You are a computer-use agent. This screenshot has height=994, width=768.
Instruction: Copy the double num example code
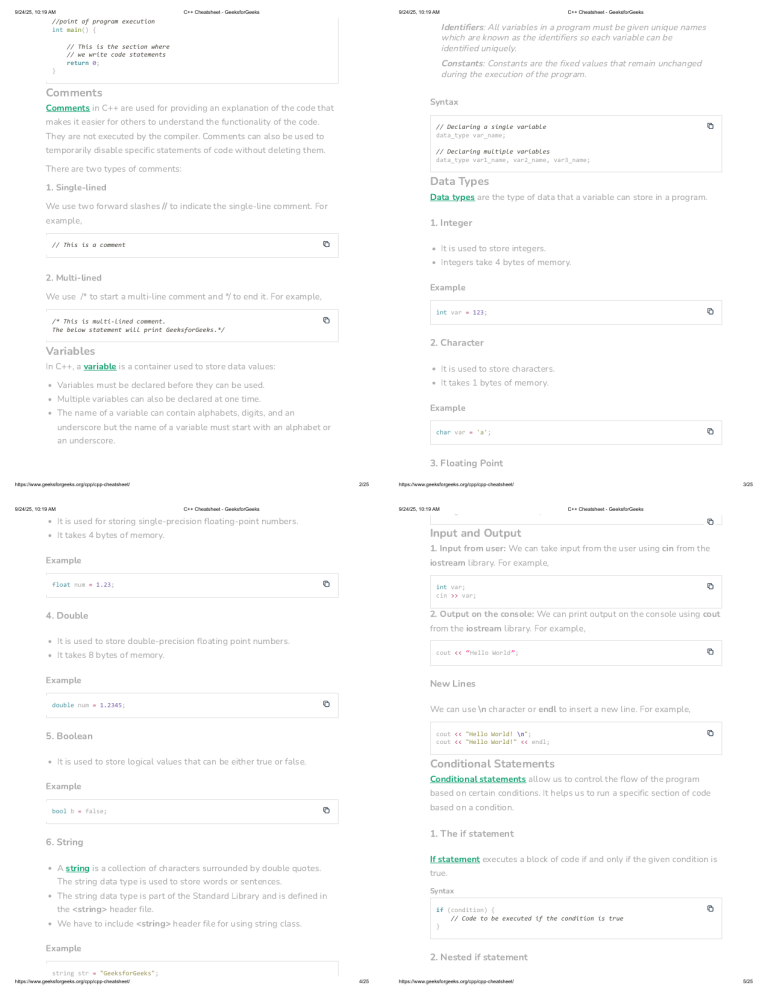point(326,704)
